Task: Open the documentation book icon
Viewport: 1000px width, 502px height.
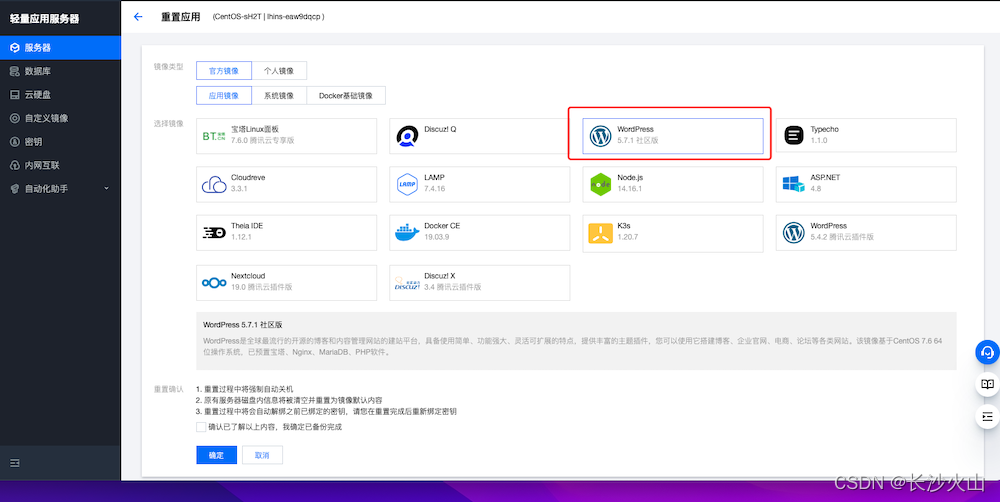Action: pos(987,384)
